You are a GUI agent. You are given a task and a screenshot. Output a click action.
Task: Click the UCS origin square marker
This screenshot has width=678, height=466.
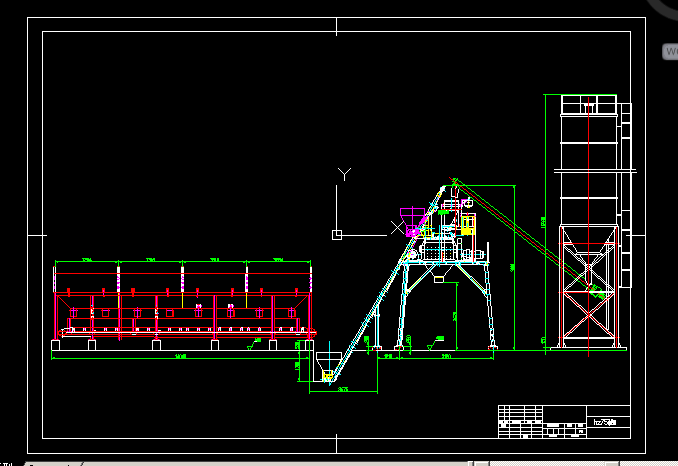337,235
